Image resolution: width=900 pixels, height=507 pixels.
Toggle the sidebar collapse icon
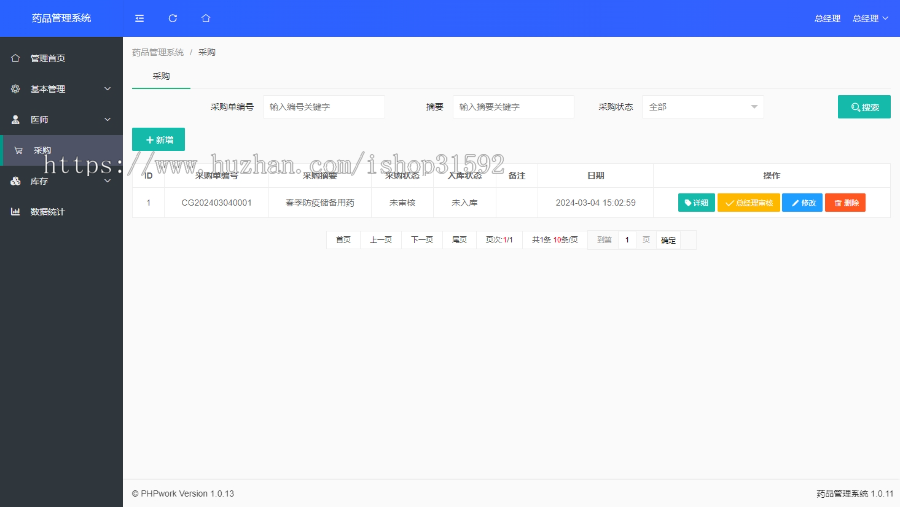[139, 18]
